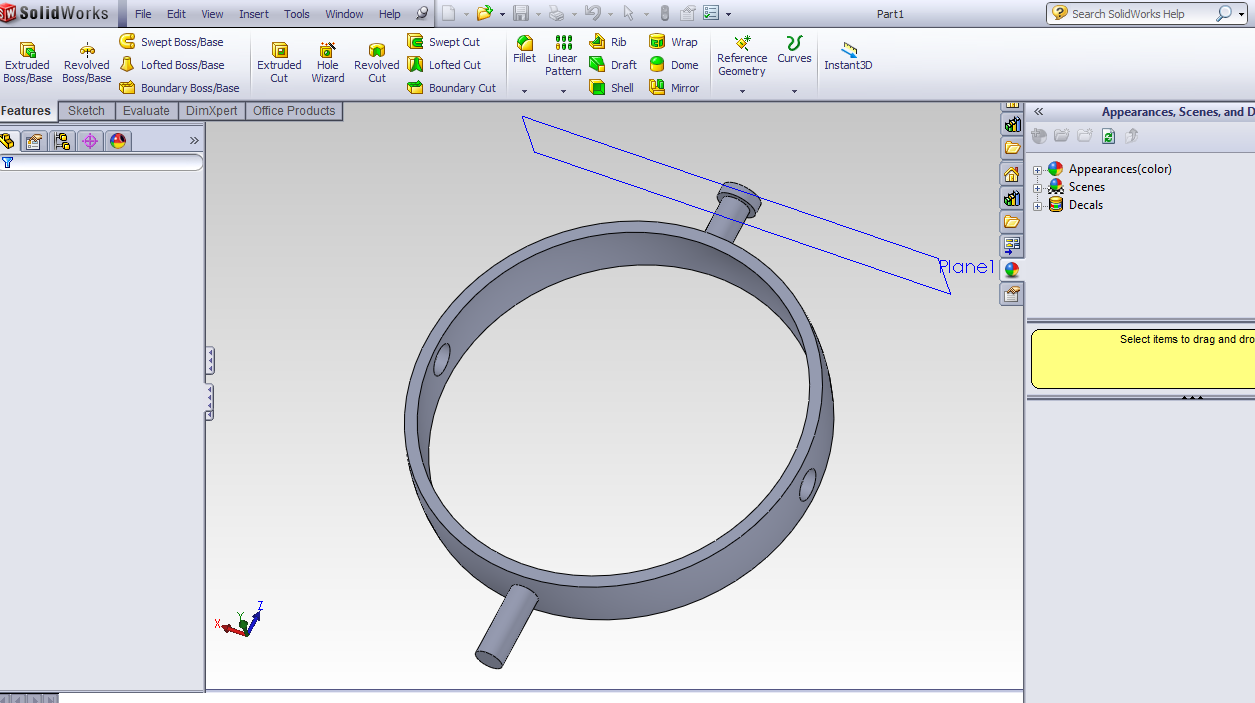This screenshot has height=703, width=1255.
Task: Click the Open document folder icon
Action: (484, 14)
